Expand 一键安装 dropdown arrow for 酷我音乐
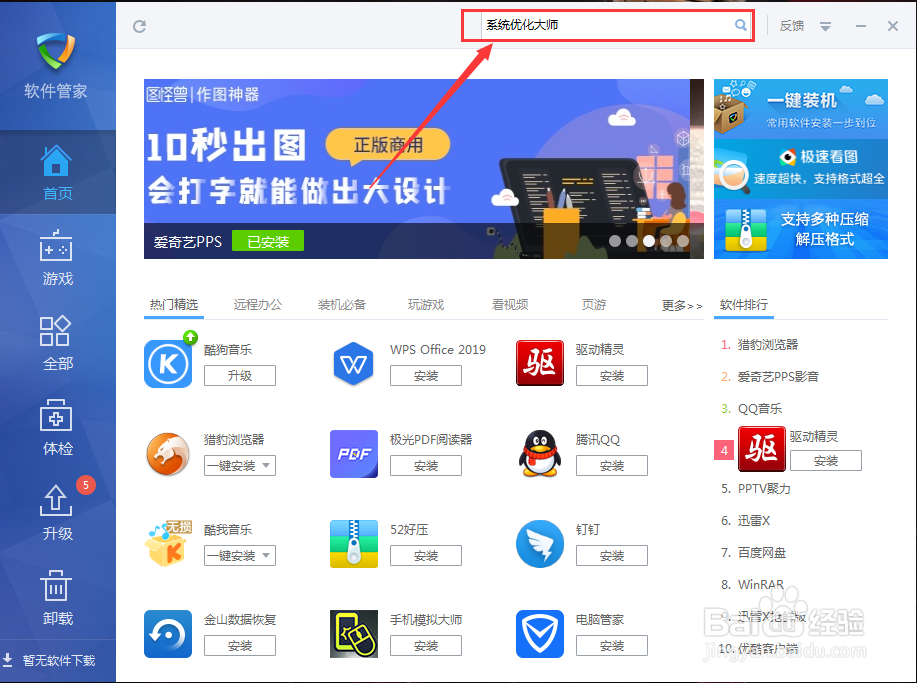This screenshot has width=917, height=683. tap(266, 556)
